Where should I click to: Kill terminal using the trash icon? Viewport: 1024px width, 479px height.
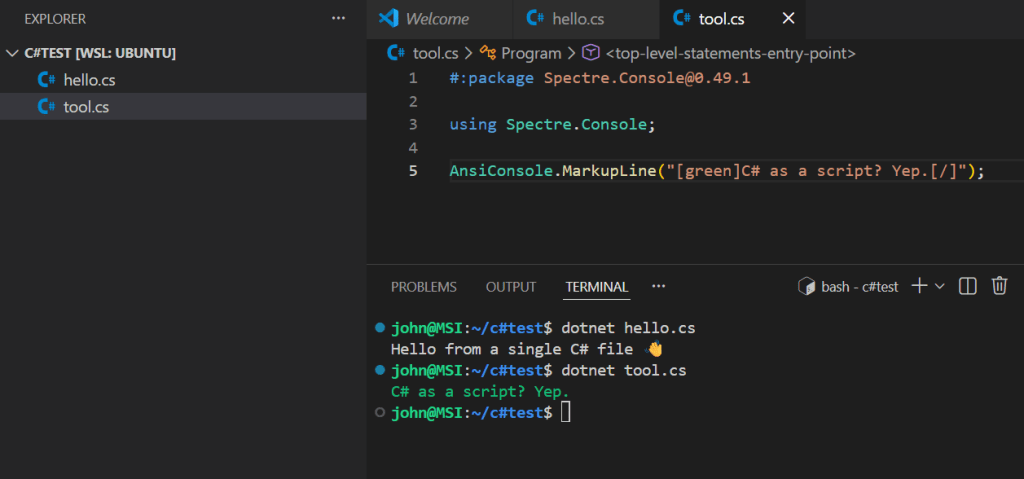tap(999, 286)
